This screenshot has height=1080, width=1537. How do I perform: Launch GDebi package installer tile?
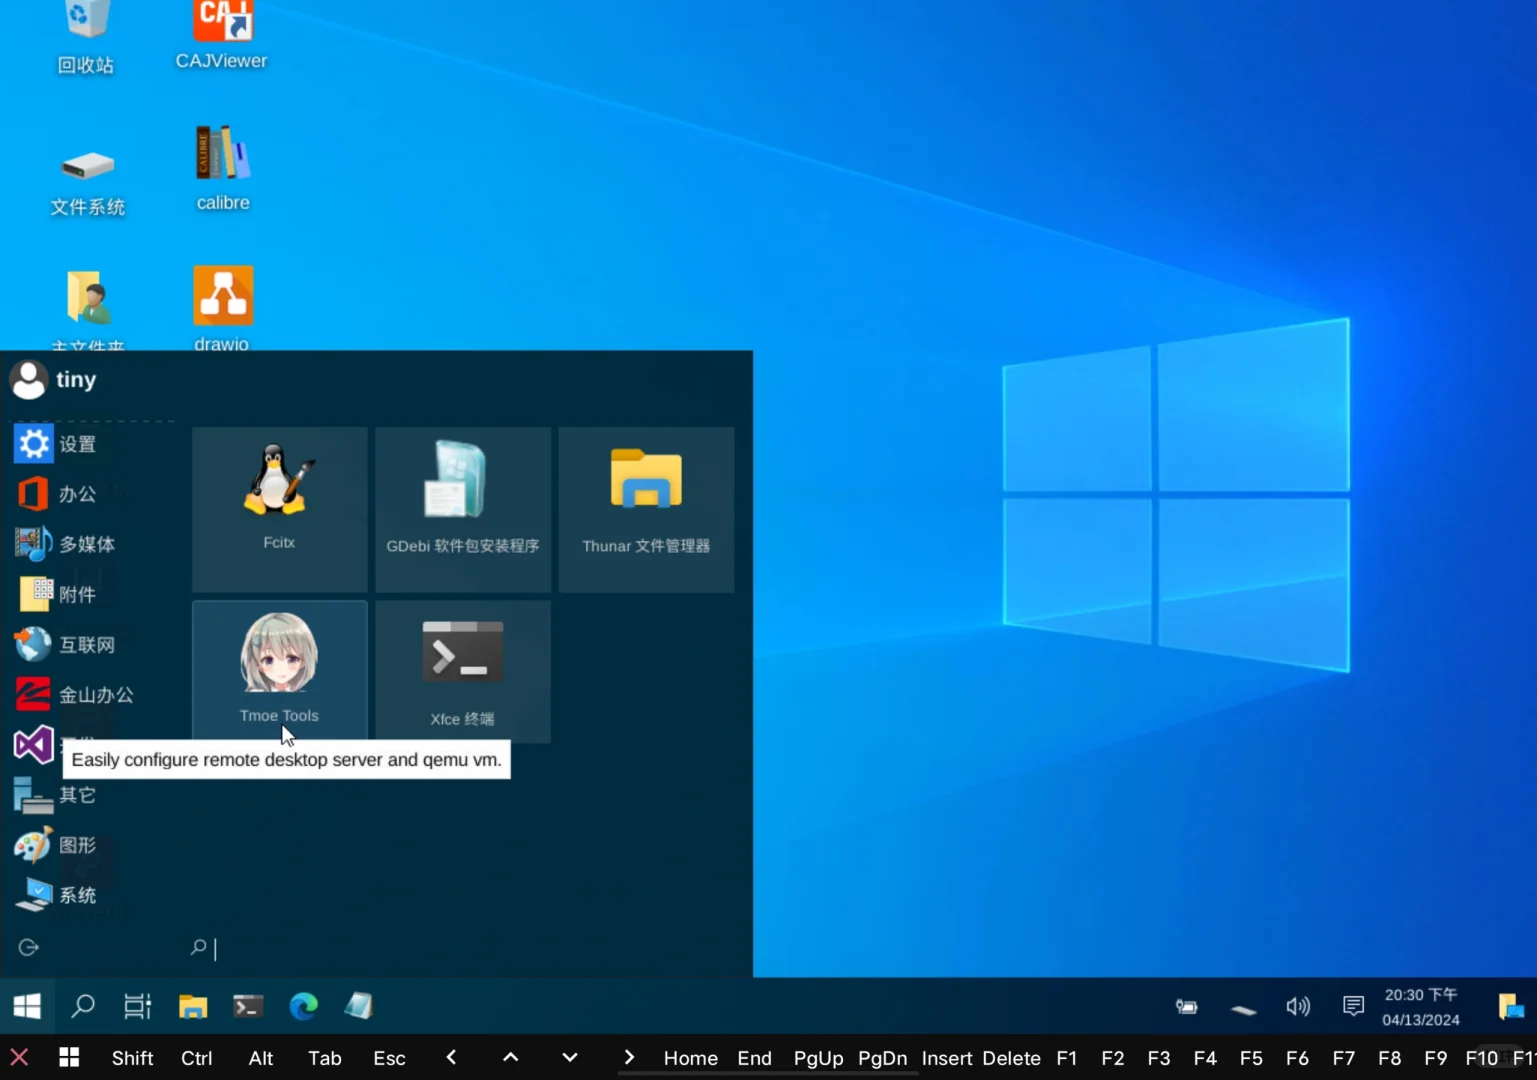pos(463,509)
